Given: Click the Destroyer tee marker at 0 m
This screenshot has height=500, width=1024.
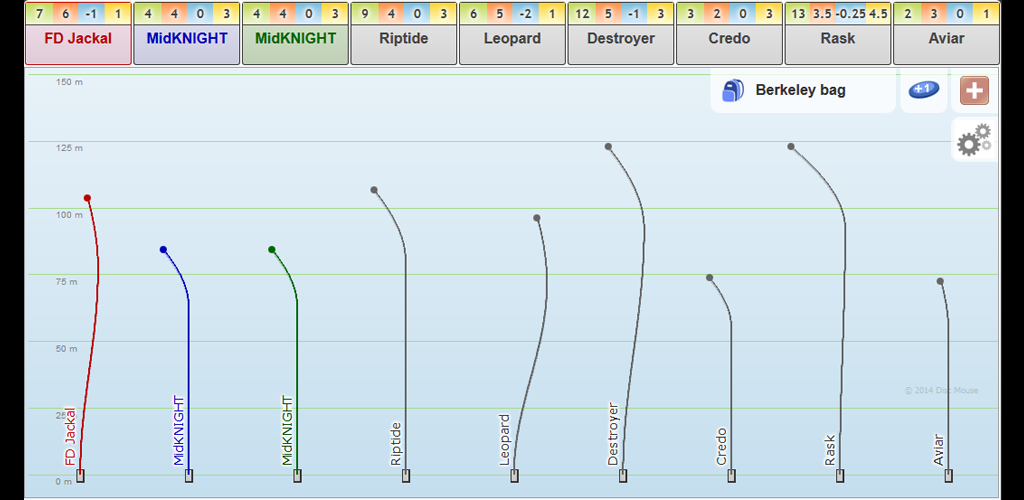Looking at the screenshot, I should tap(622, 476).
